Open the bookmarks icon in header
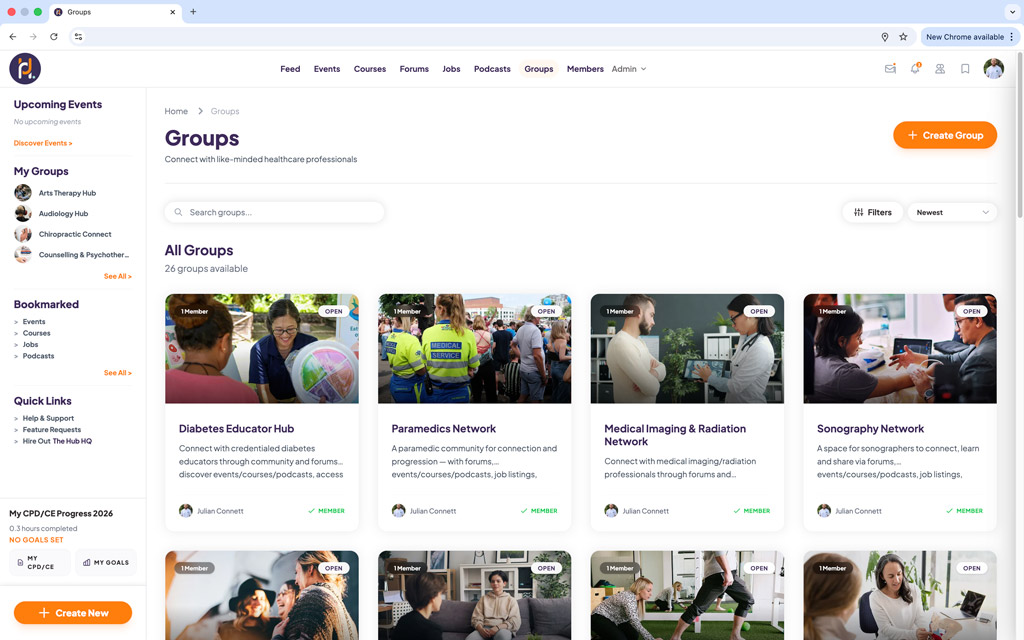Image resolution: width=1024 pixels, height=640 pixels. click(965, 69)
